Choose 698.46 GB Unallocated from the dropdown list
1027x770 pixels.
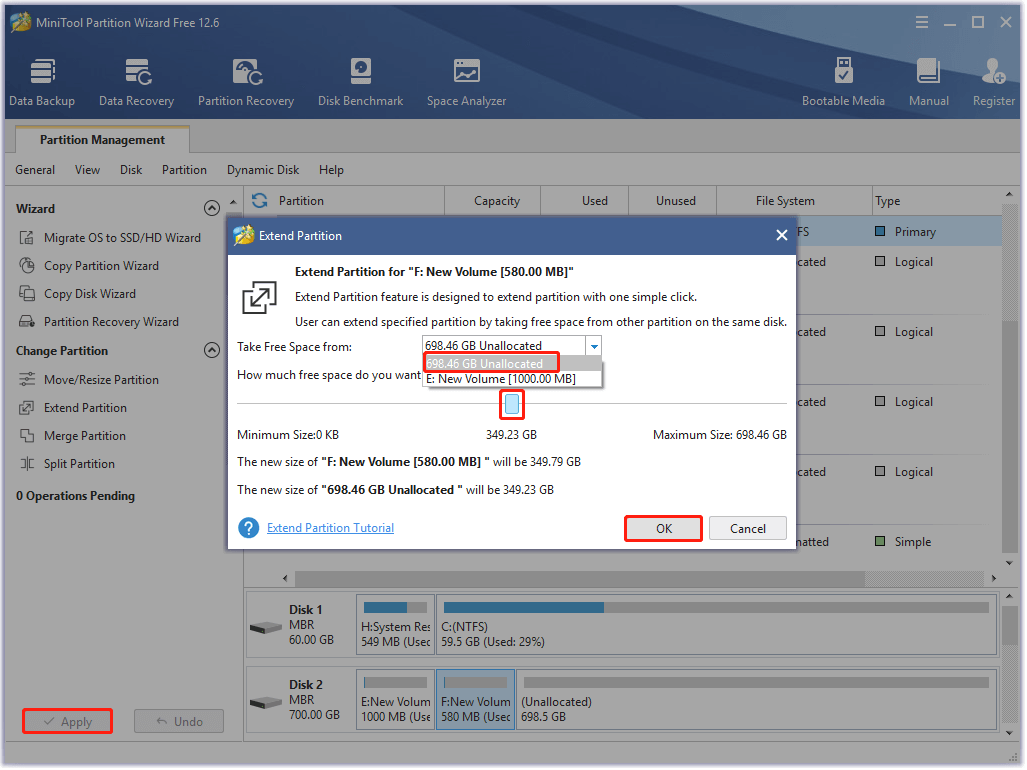pyautogui.click(x=512, y=363)
